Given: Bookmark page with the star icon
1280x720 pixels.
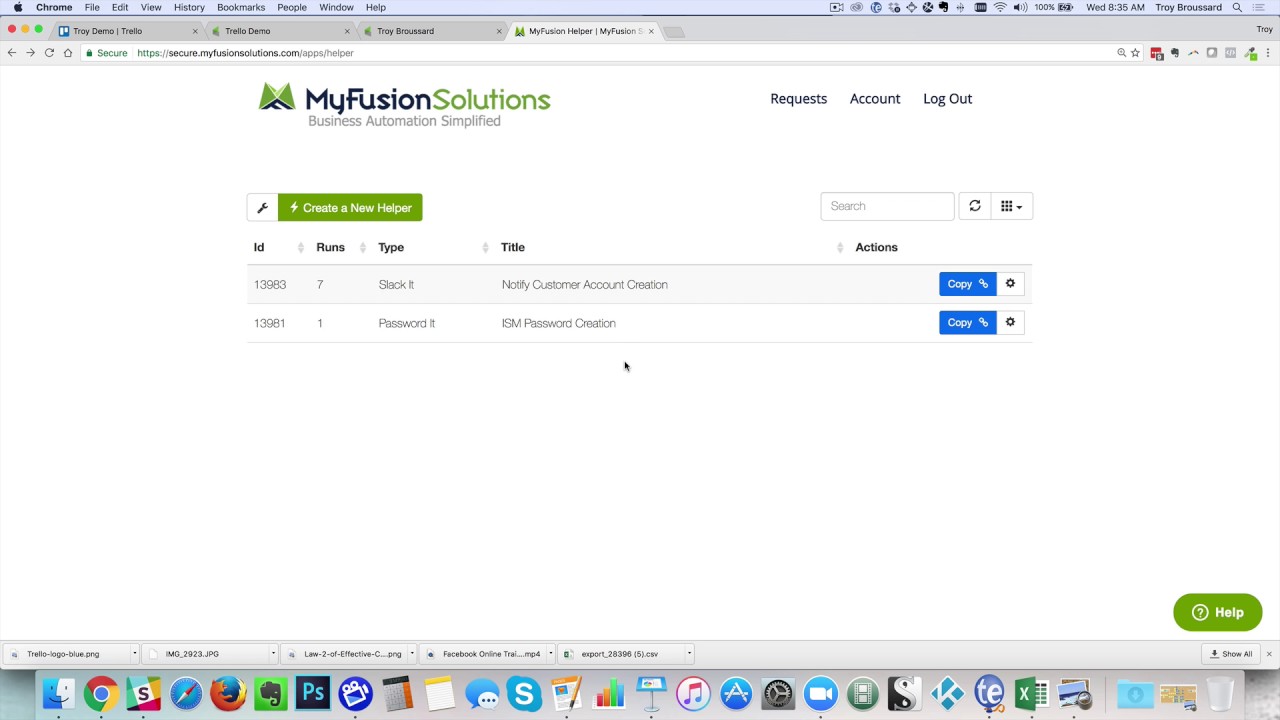Looking at the screenshot, I should 1135,53.
